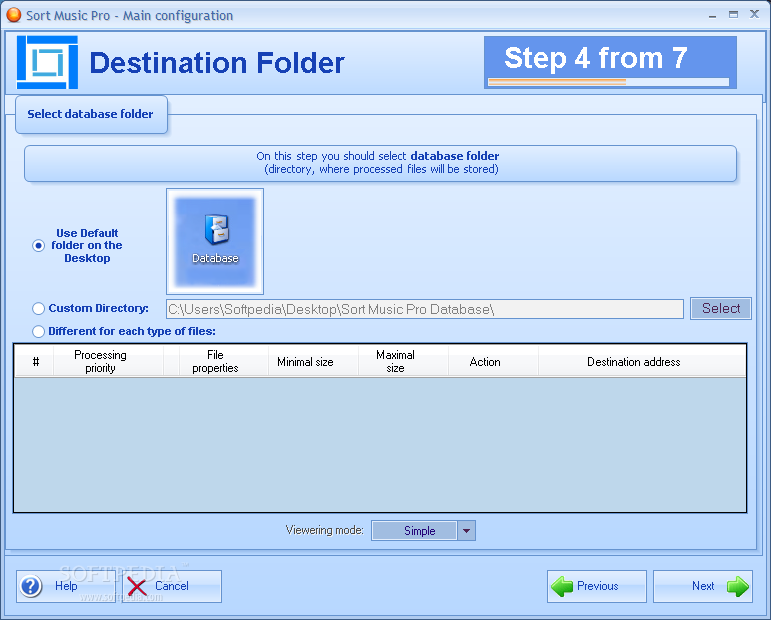This screenshot has width=771, height=620.
Task: Click the 'database folder' instruction text
Action: coord(455,156)
